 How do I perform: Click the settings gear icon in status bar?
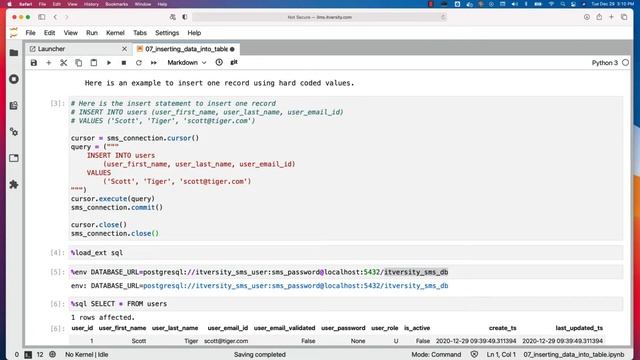coord(53,355)
